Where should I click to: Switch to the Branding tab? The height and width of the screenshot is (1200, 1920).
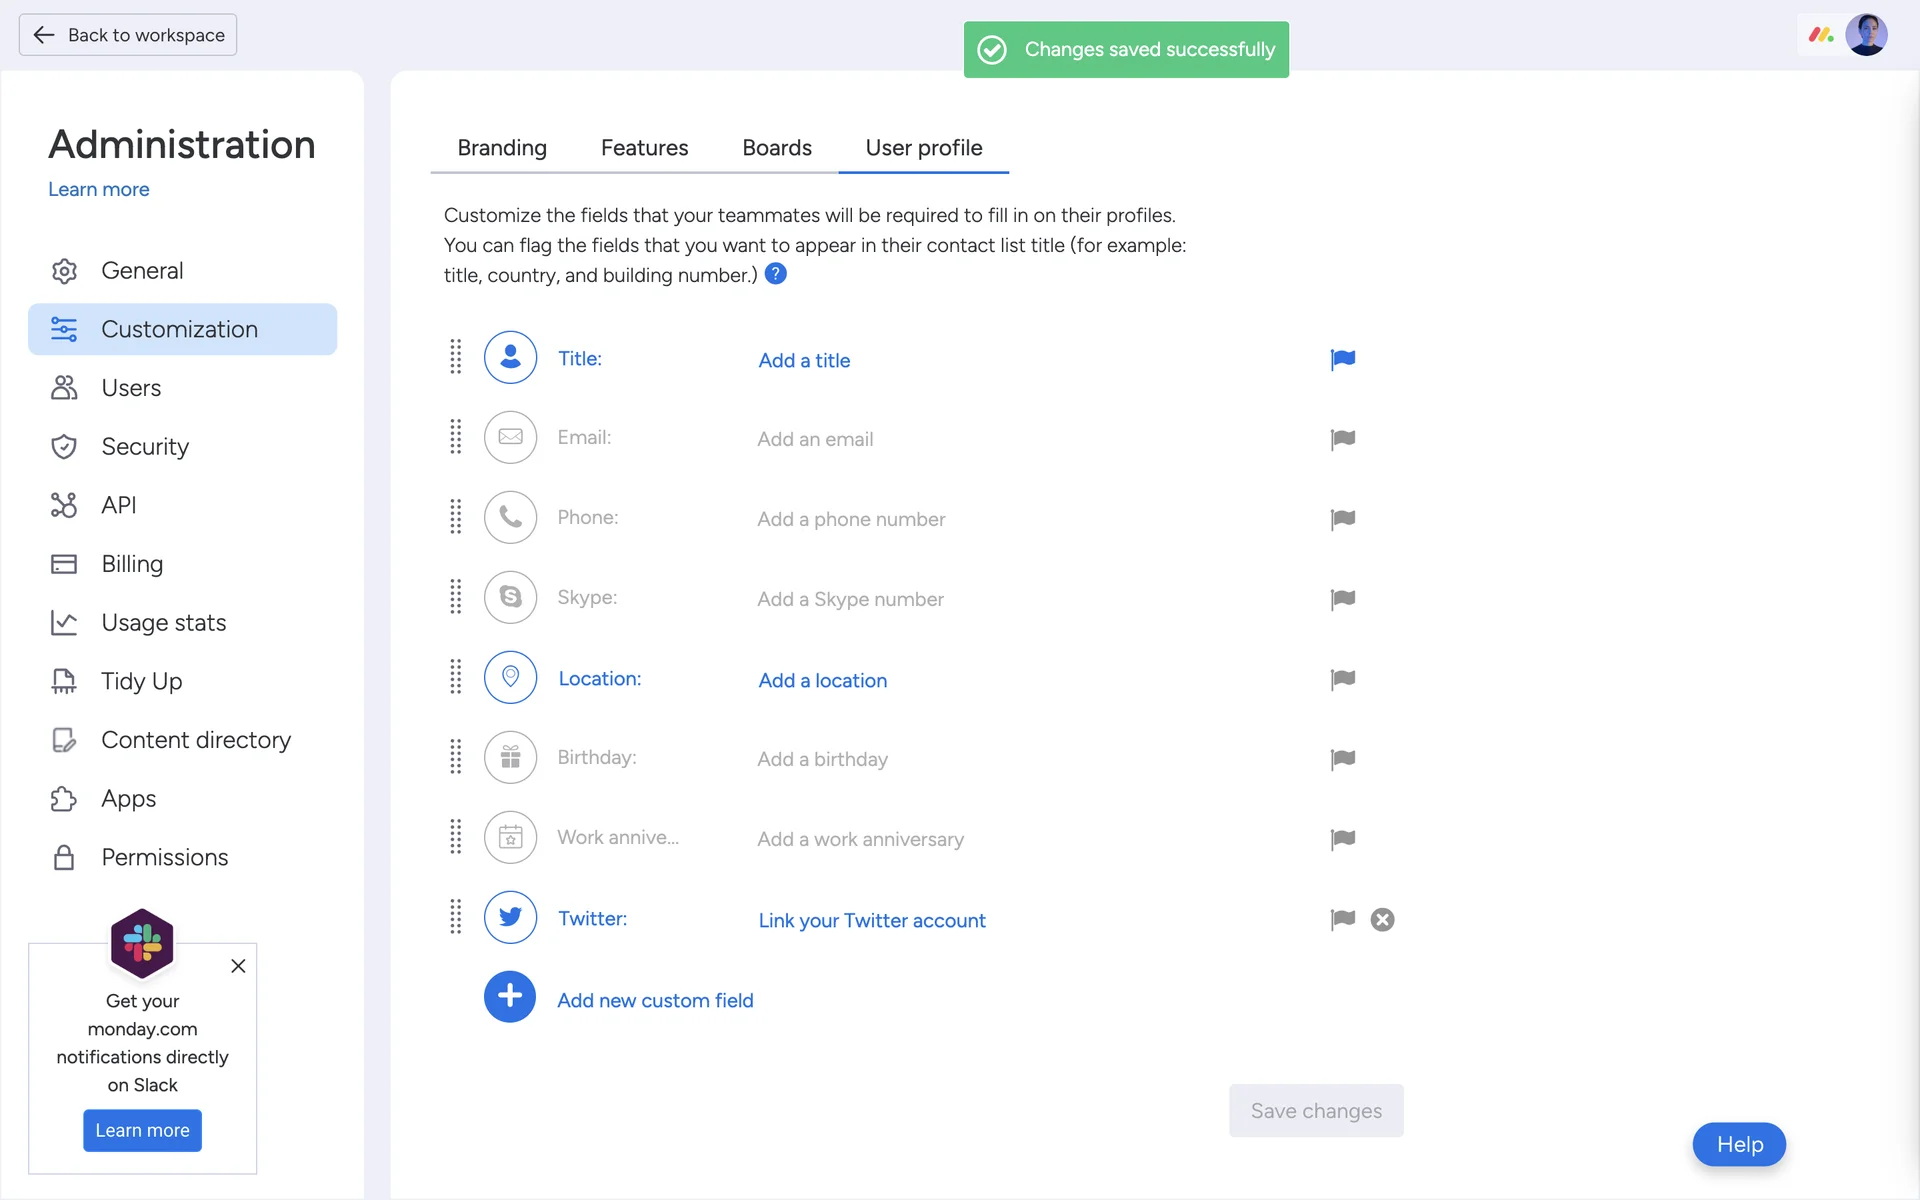(x=502, y=148)
